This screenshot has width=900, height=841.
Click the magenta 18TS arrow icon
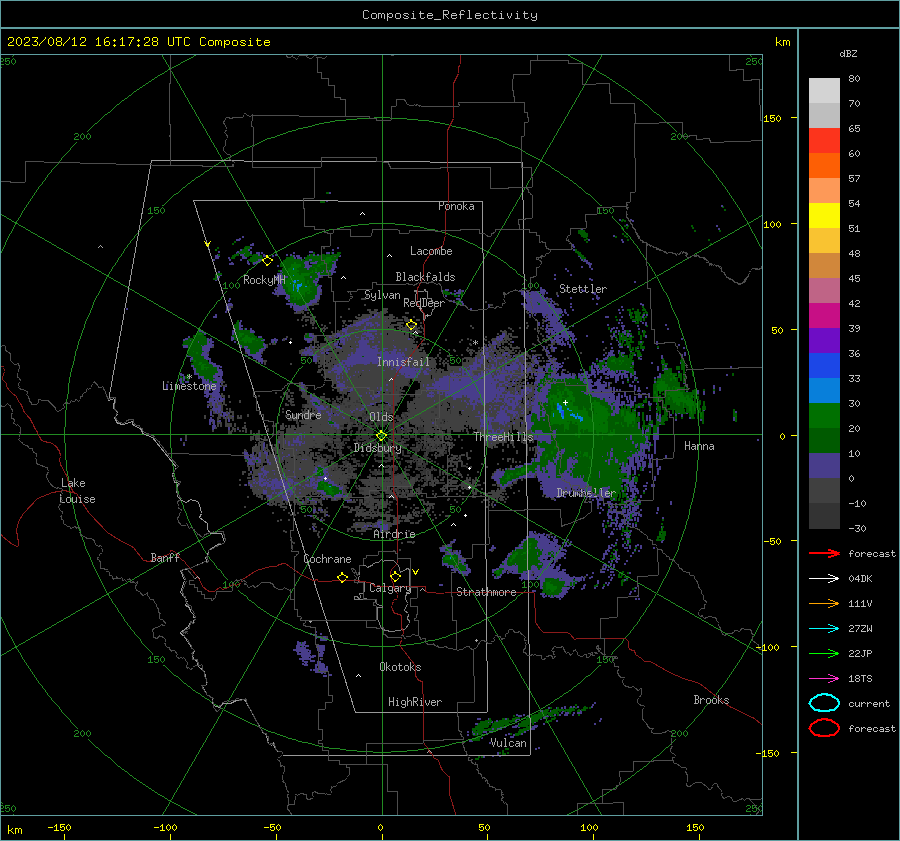coord(824,679)
